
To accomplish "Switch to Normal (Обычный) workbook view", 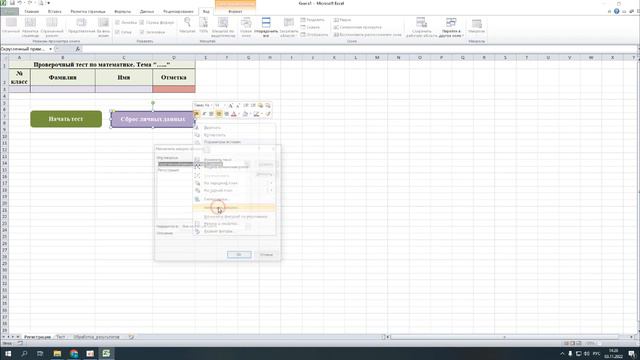I will [11, 26].
